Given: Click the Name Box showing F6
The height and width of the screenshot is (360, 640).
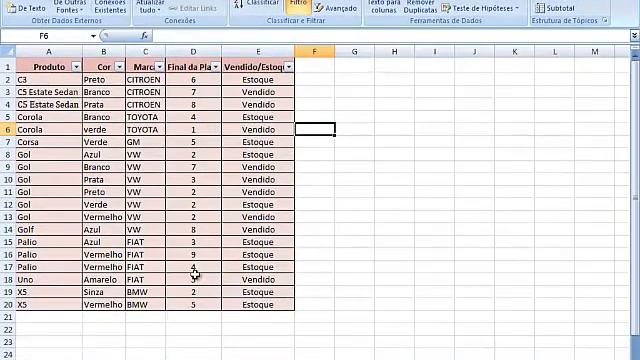Looking at the screenshot, I should click(x=45, y=36).
